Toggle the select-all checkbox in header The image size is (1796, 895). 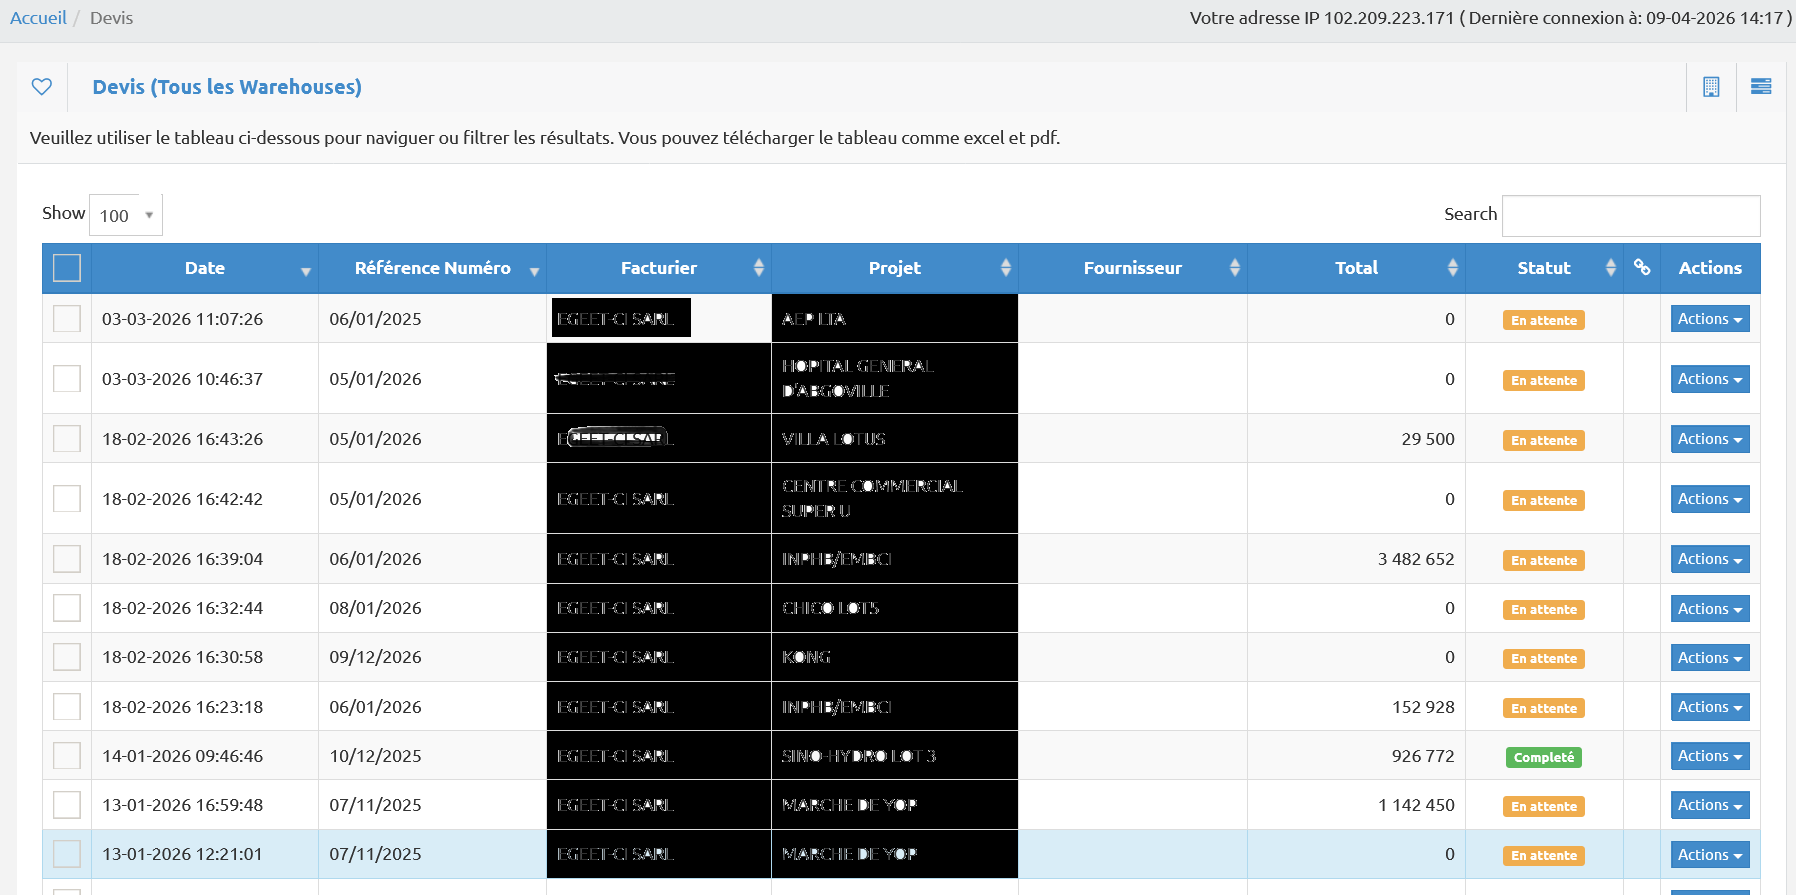pyautogui.click(x=67, y=268)
